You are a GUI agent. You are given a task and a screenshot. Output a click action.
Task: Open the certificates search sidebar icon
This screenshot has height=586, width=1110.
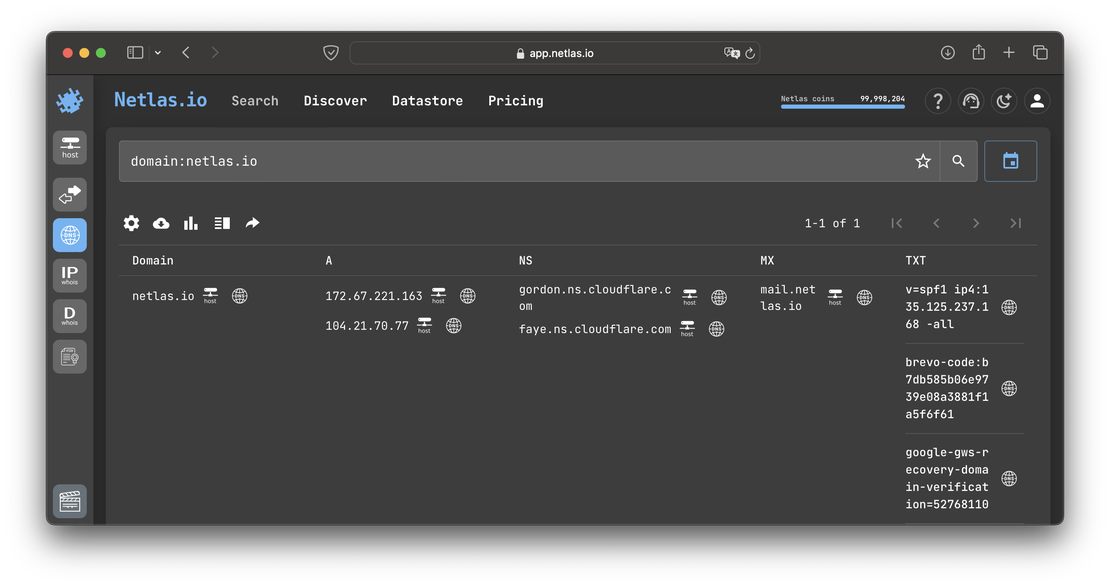coord(70,357)
